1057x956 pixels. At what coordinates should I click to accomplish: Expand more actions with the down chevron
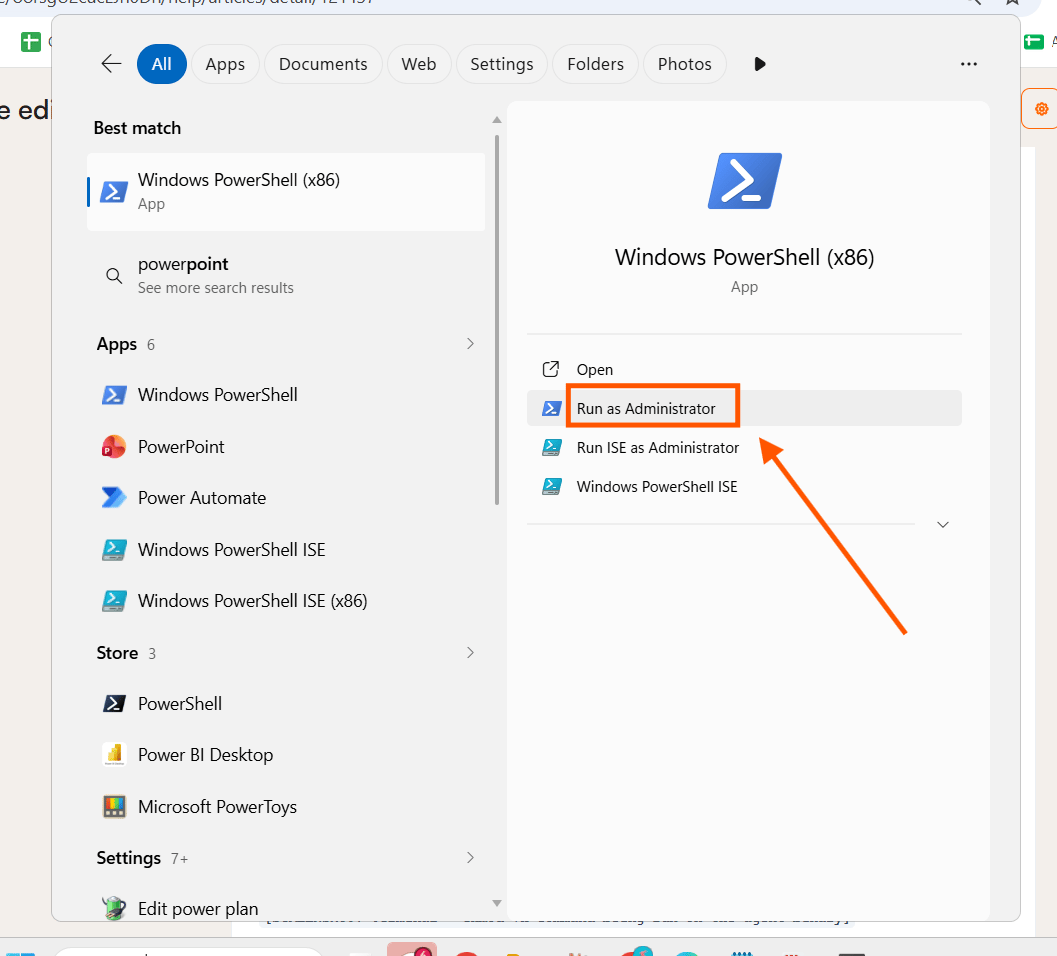coord(943,525)
